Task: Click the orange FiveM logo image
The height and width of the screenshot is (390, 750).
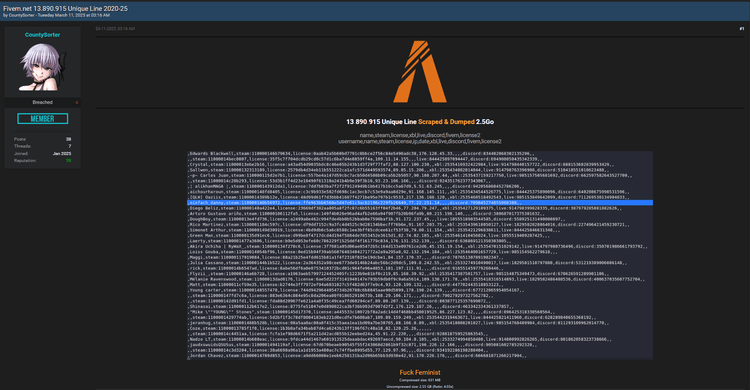Action: [419, 72]
